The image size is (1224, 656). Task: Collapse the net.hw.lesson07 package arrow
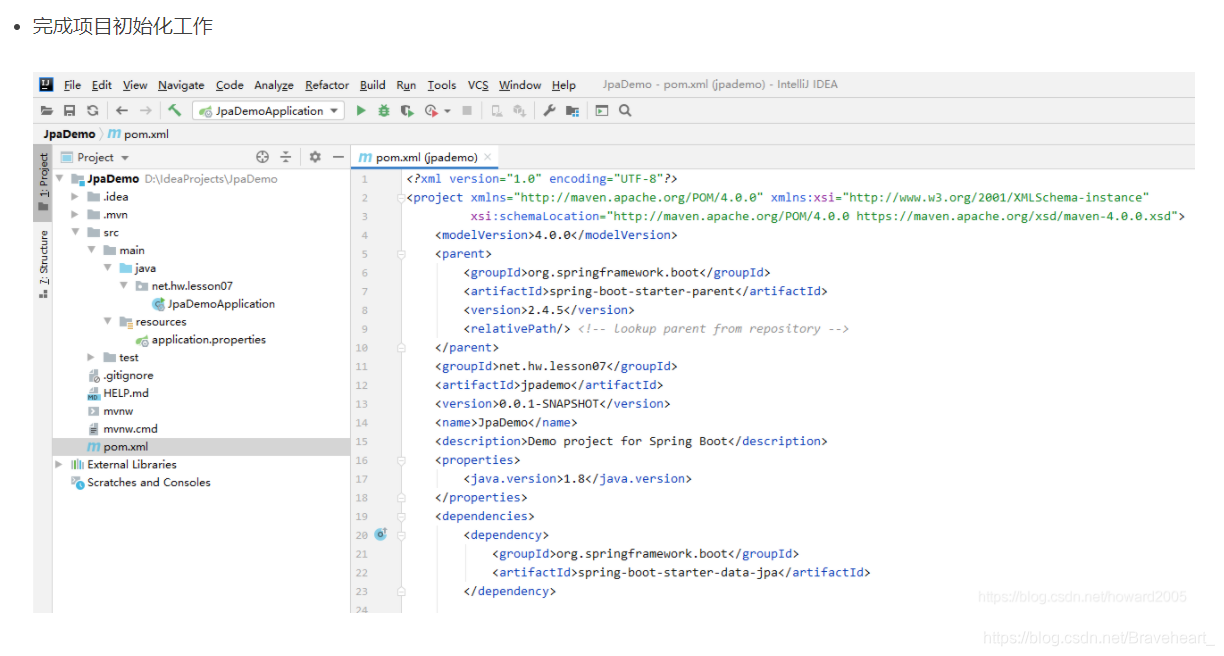(x=124, y=286)
